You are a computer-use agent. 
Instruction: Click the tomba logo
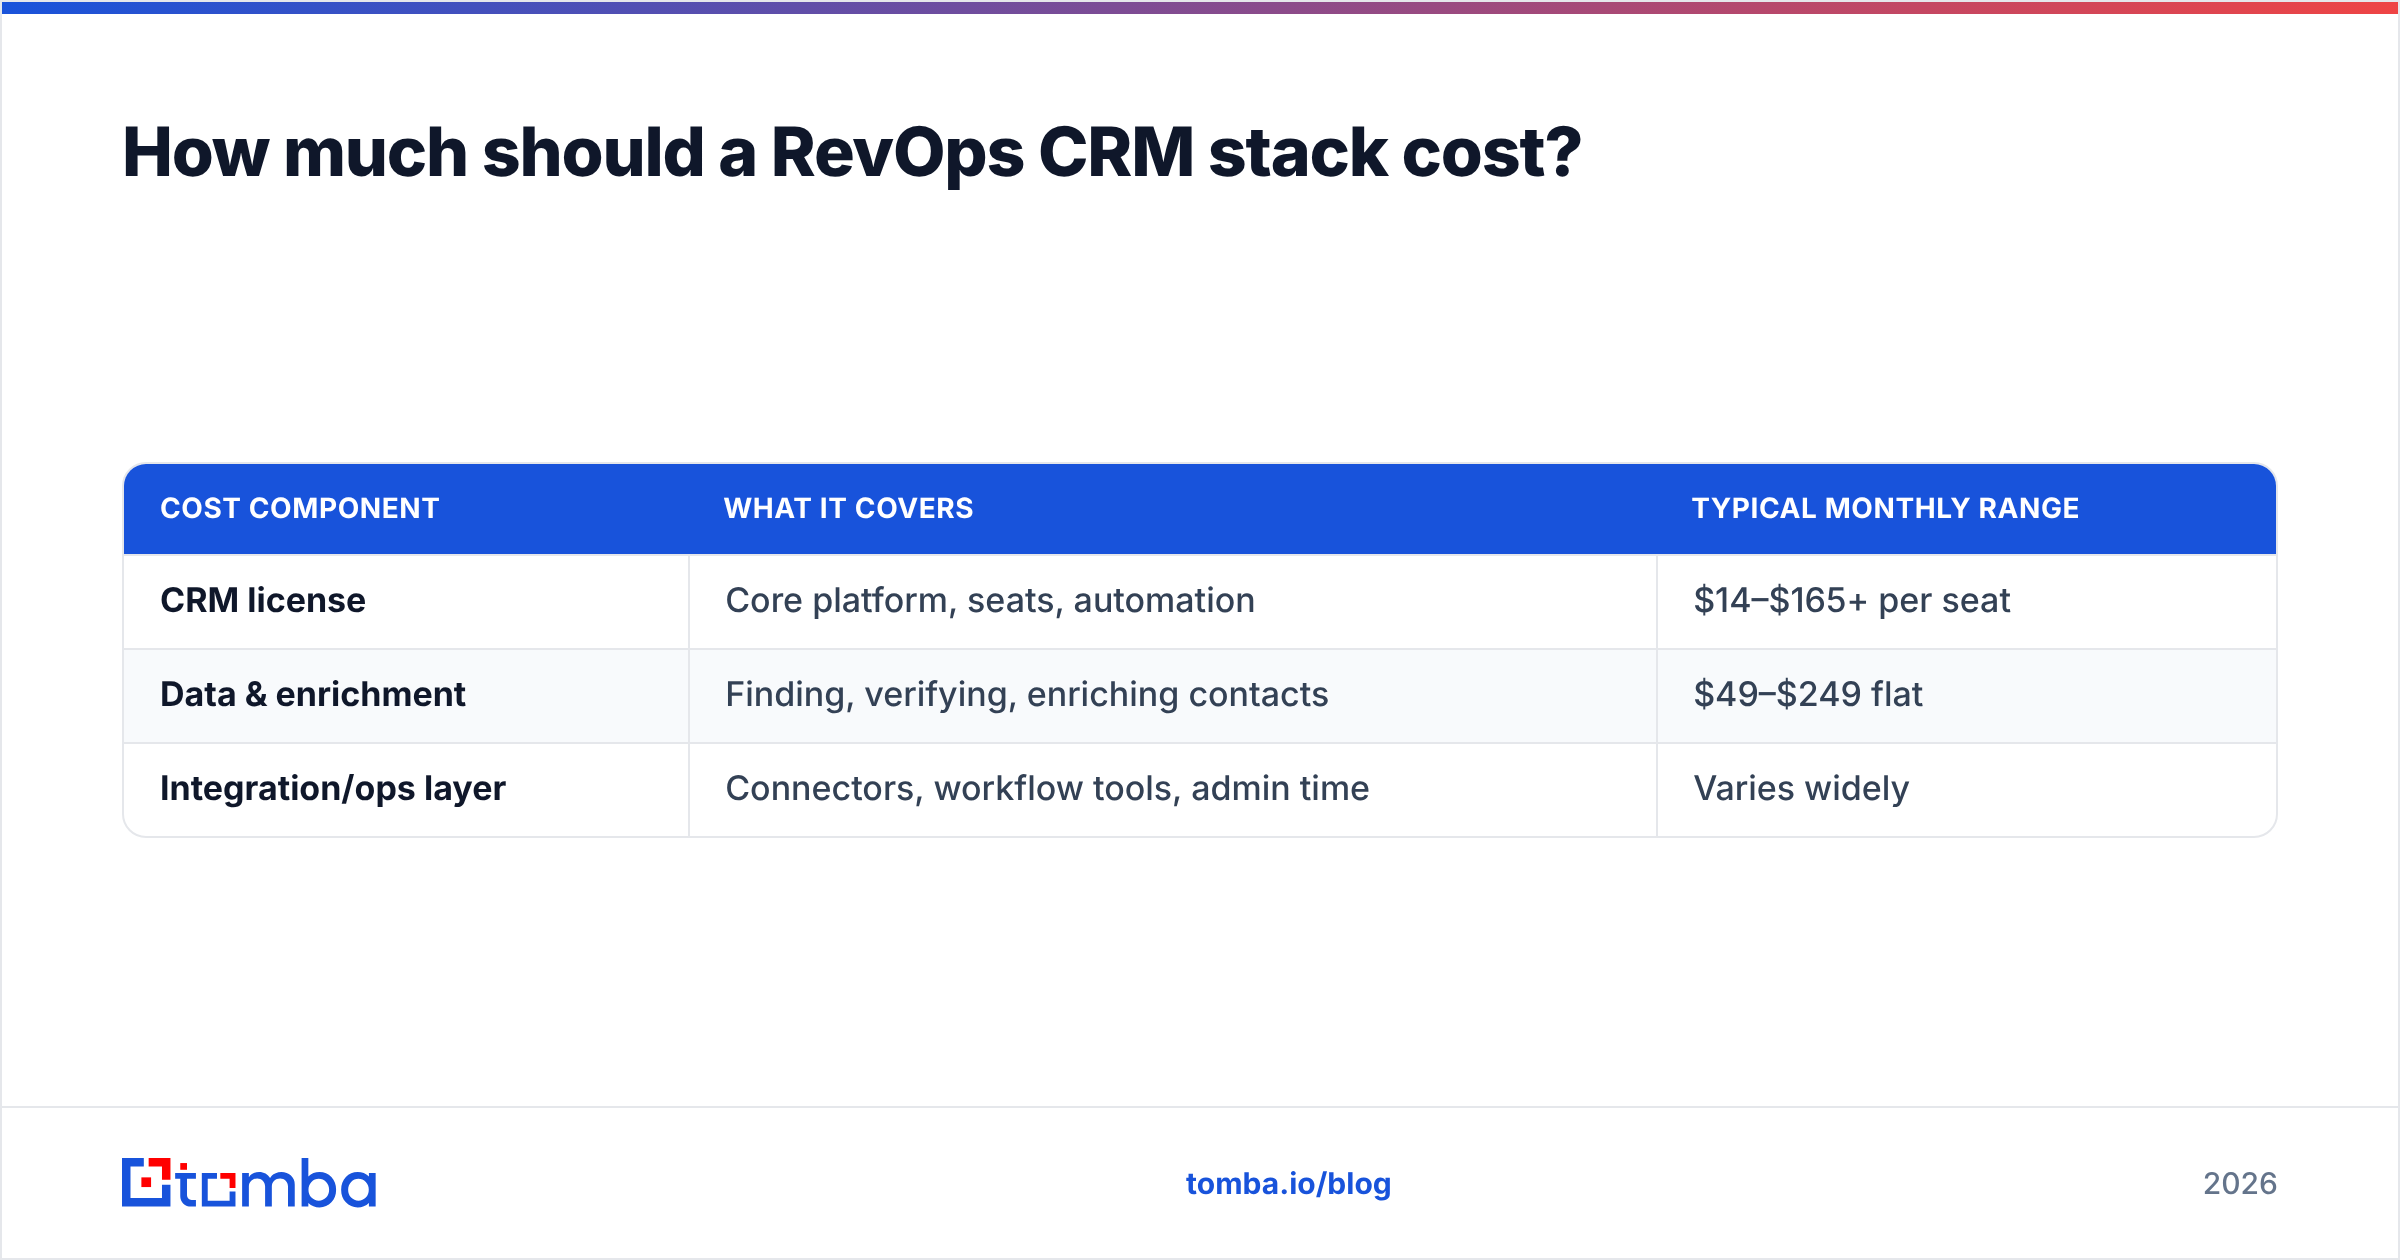click(x=249, y=1183)
